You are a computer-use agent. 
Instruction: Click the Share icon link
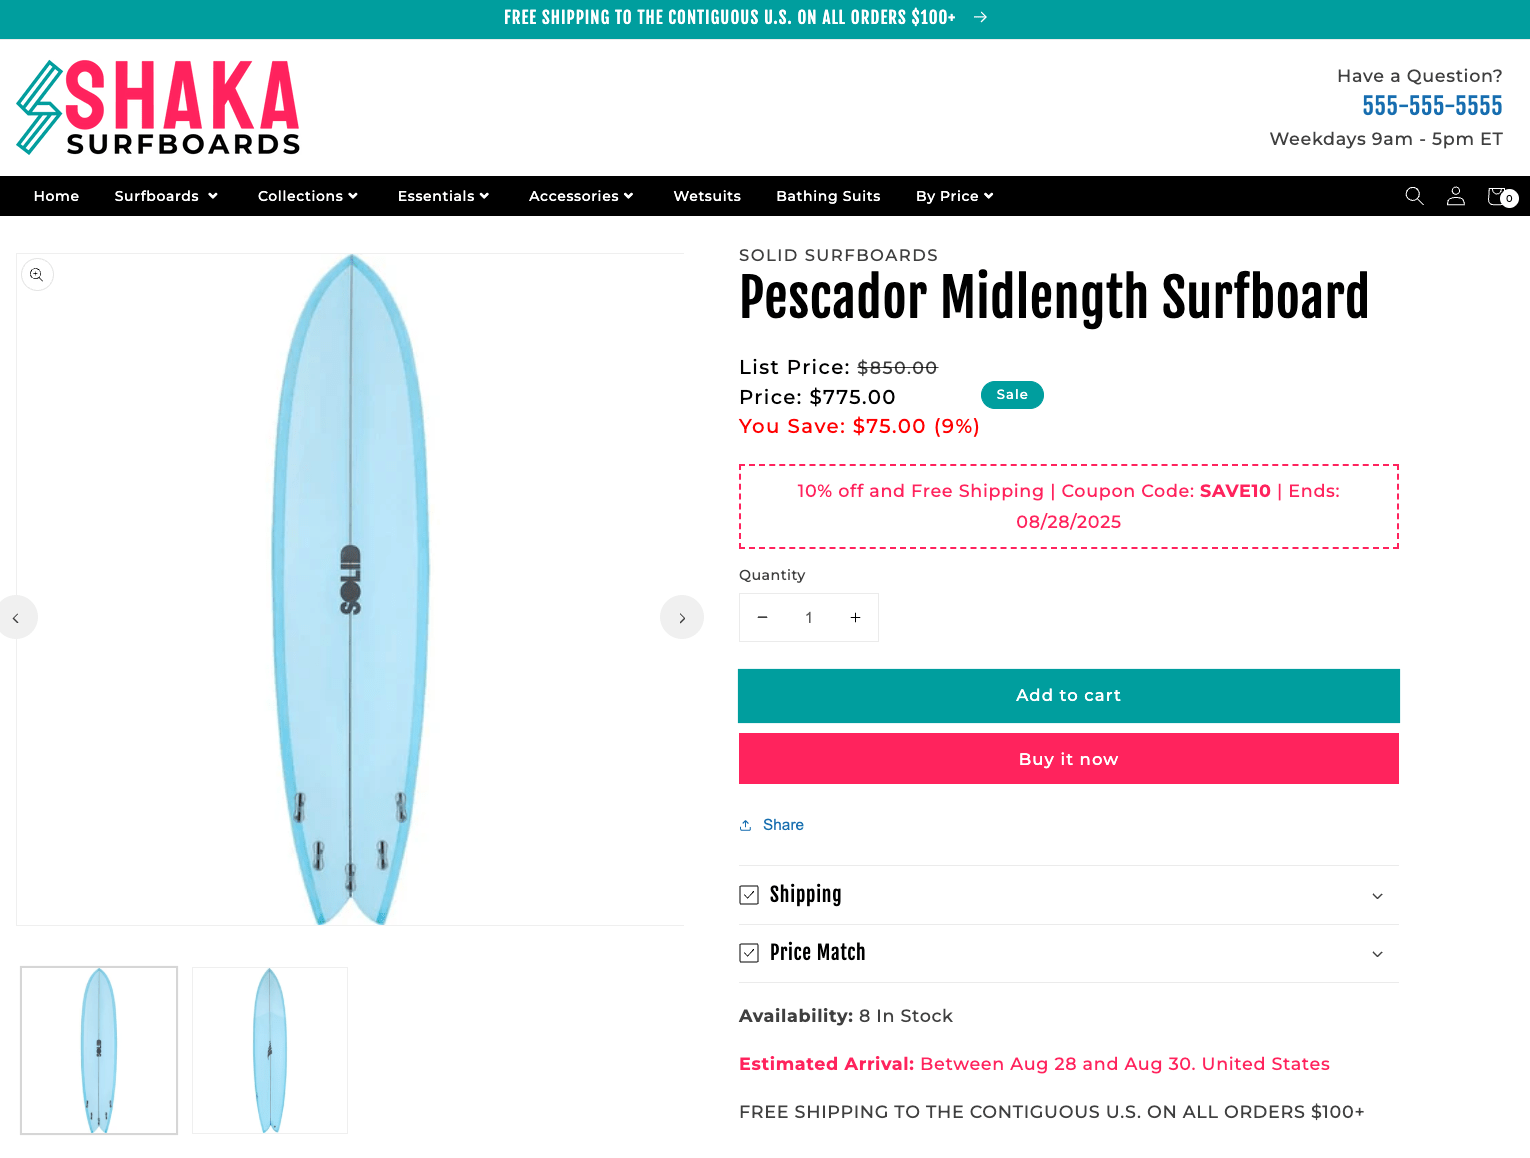(771, 825)
